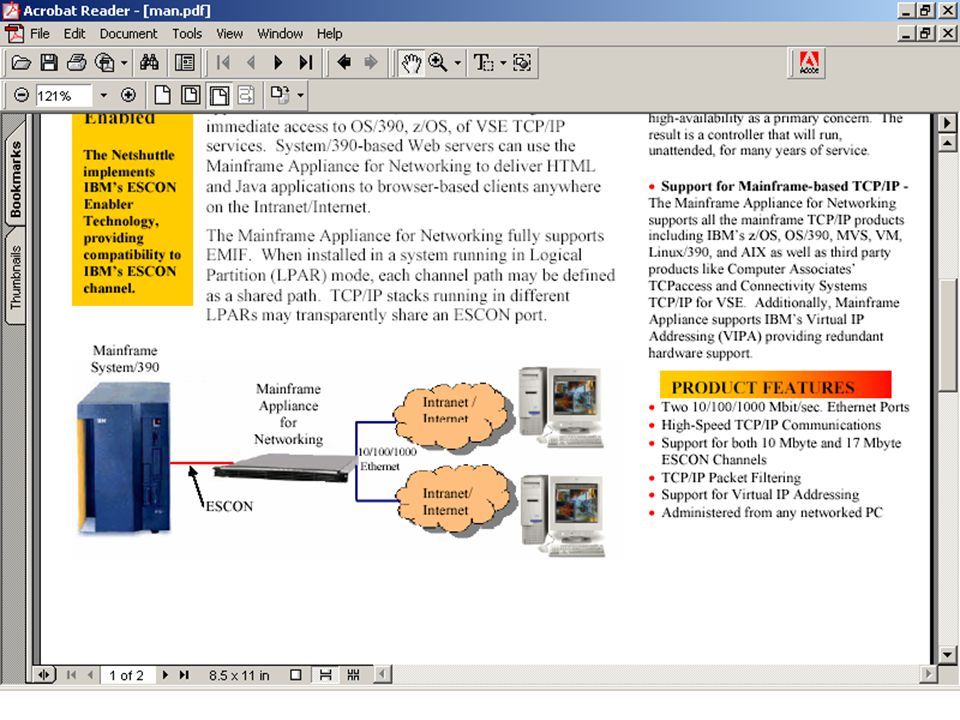Click the round zoom out minus button

pyautogui.click(x=21, y=95)
